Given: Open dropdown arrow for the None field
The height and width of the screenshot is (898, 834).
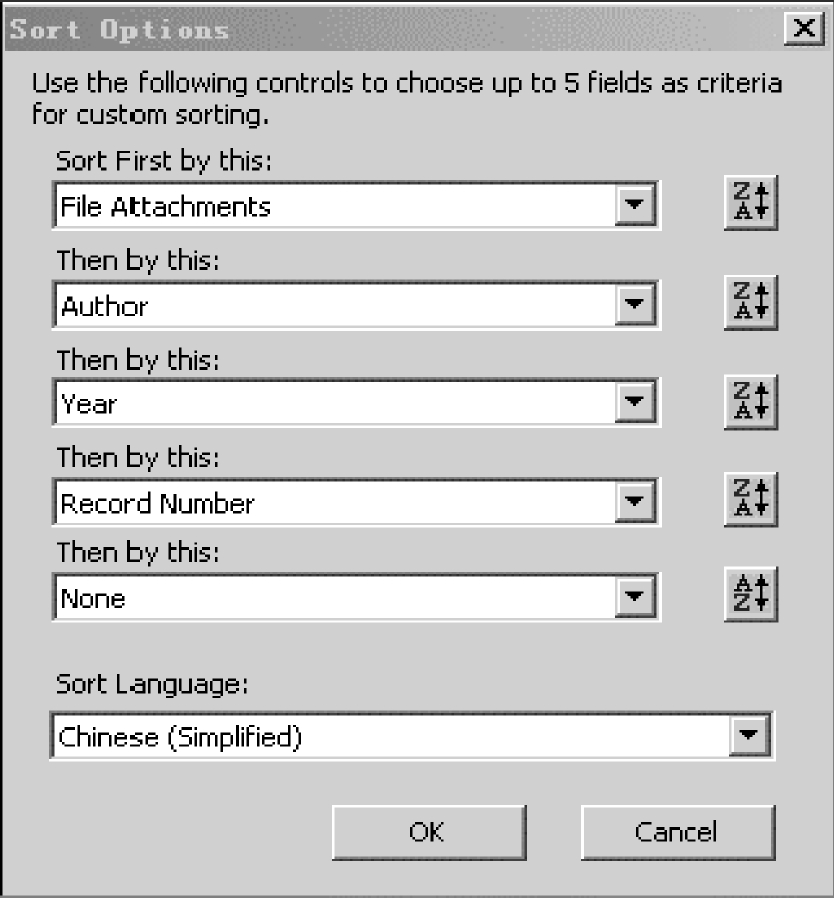Looking at the screenshot, I should tap(634, 598).
